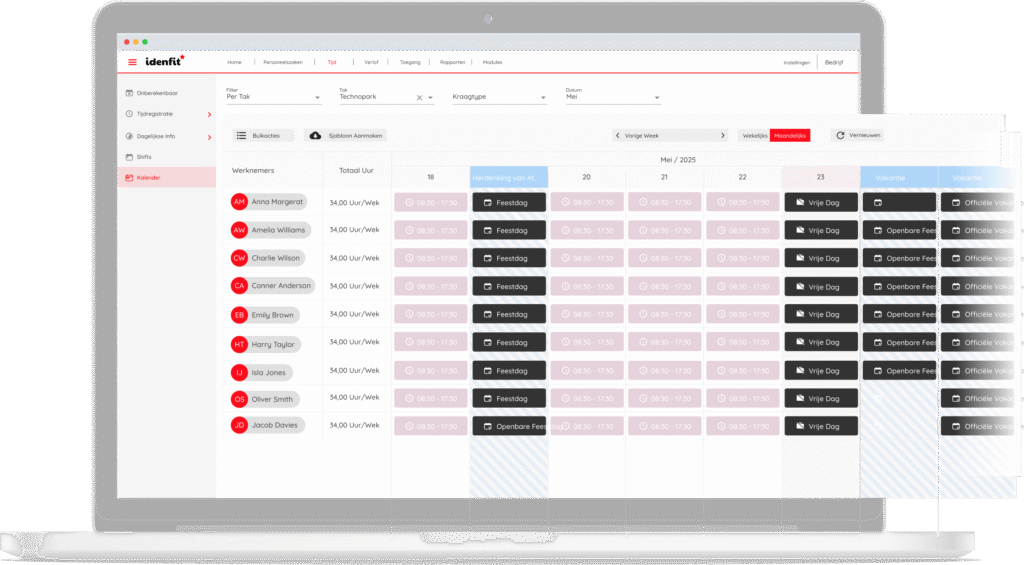
Task: Click the Shifts calendar icon in sidebar
Action: click(129, 157)
